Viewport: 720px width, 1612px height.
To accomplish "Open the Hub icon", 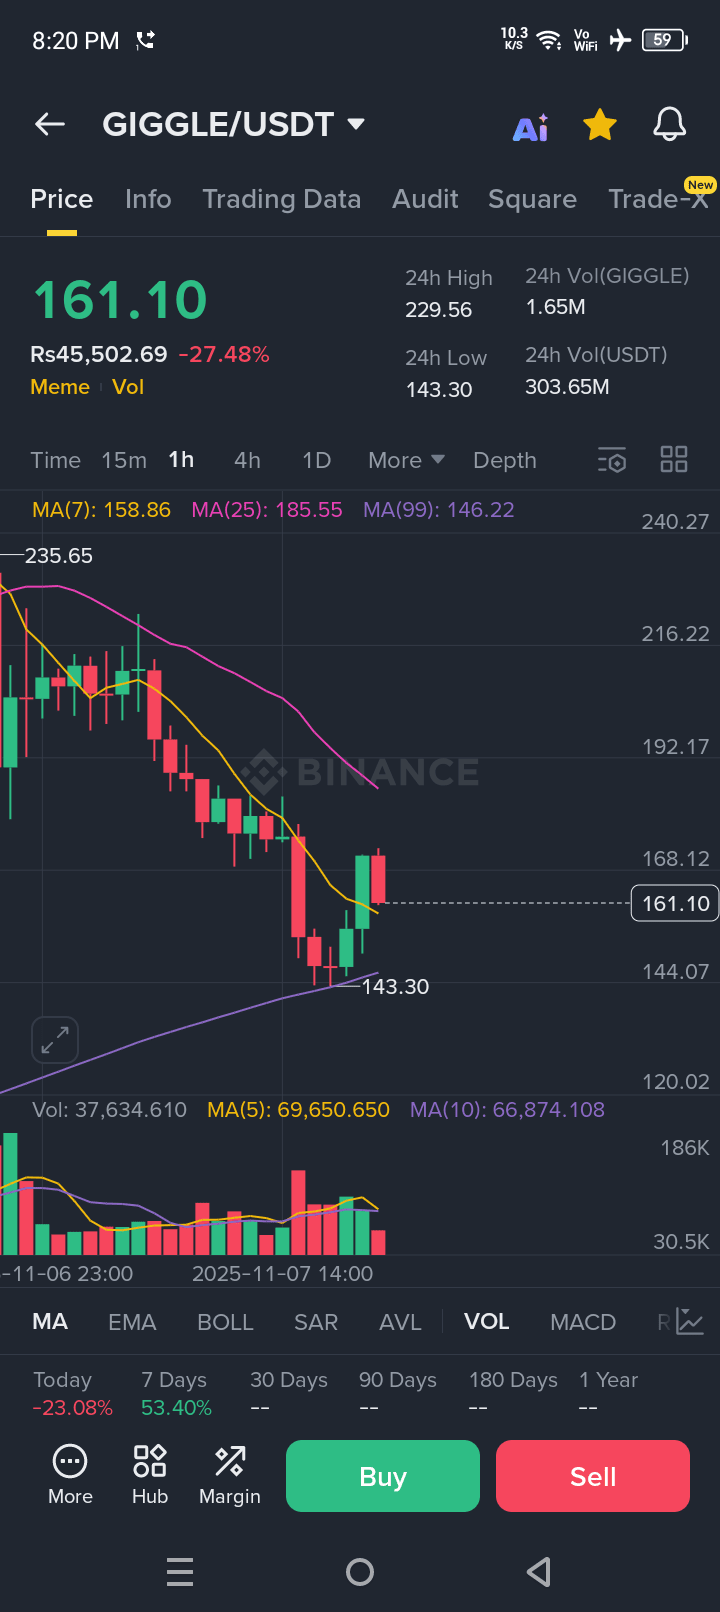I will click(x=150, y=1474).
